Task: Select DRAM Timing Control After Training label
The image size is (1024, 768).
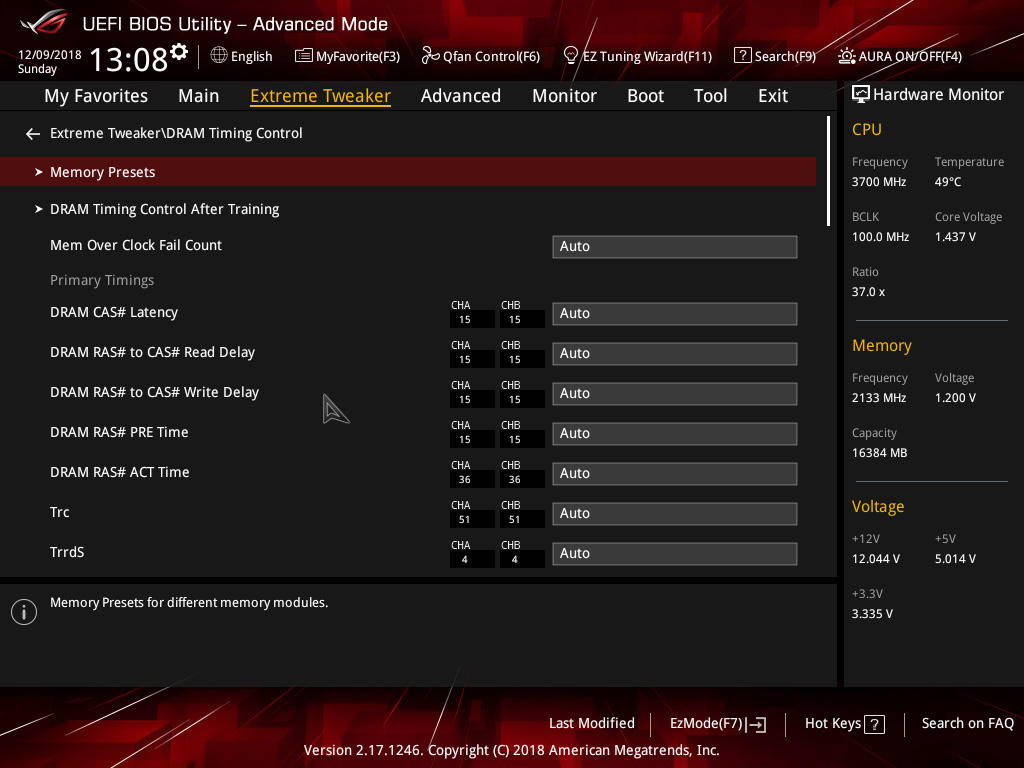Action: coord(165,210)
